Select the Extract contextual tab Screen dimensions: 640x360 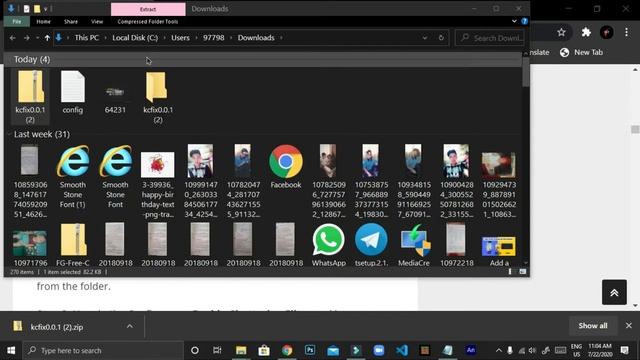(x=148, y=9)
